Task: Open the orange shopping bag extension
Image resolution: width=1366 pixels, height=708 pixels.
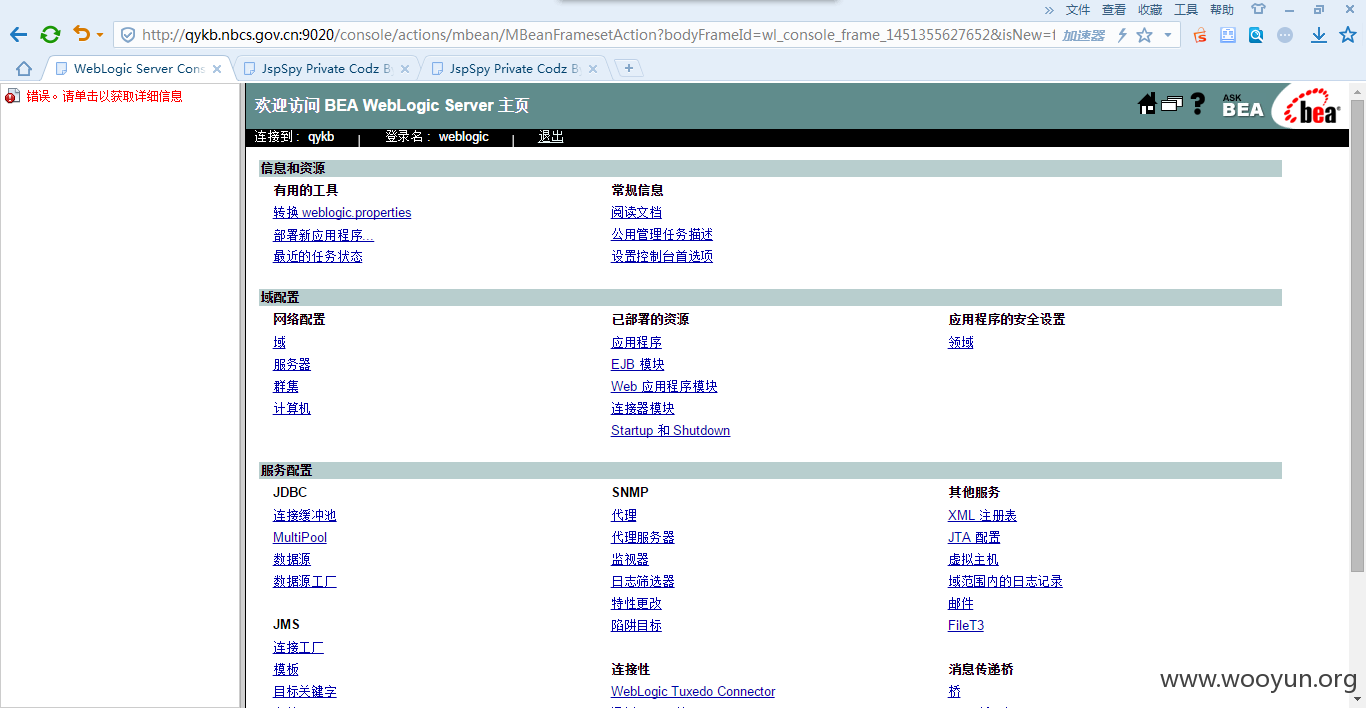Action: point(1200,35)
